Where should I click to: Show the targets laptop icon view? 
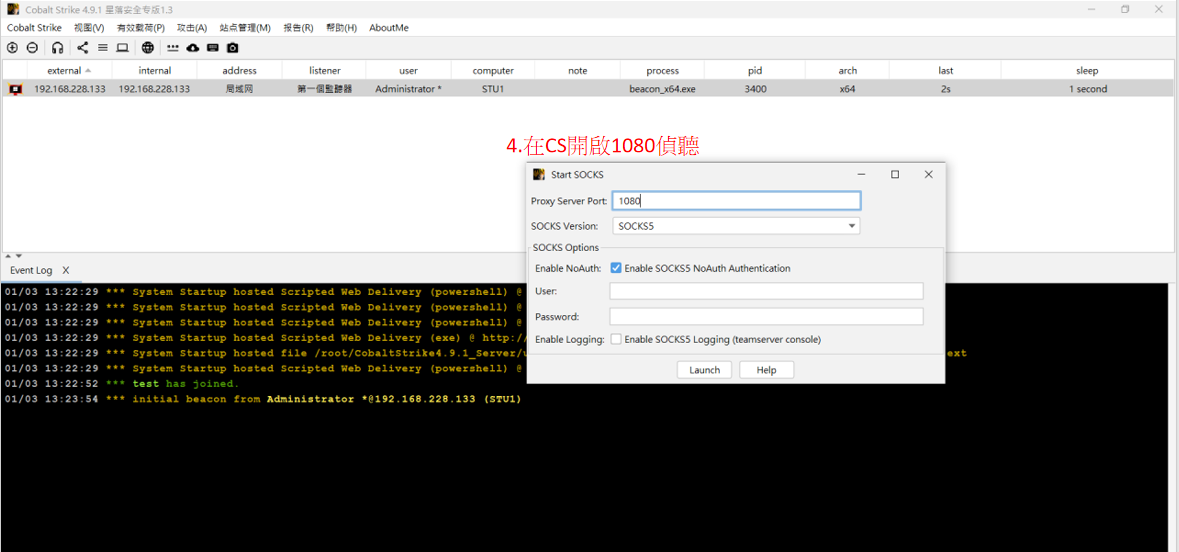pos(123,47)
